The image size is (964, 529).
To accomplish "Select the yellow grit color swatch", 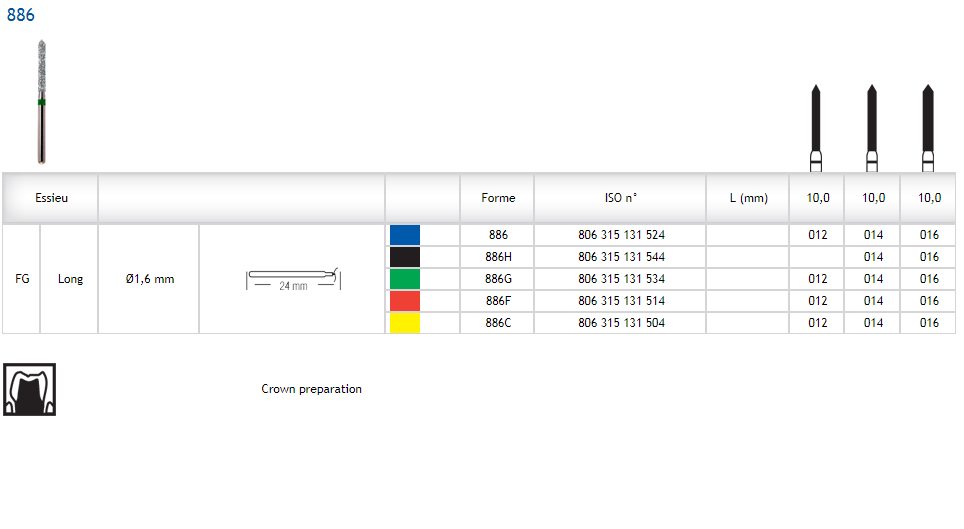I will pos(405,323).
